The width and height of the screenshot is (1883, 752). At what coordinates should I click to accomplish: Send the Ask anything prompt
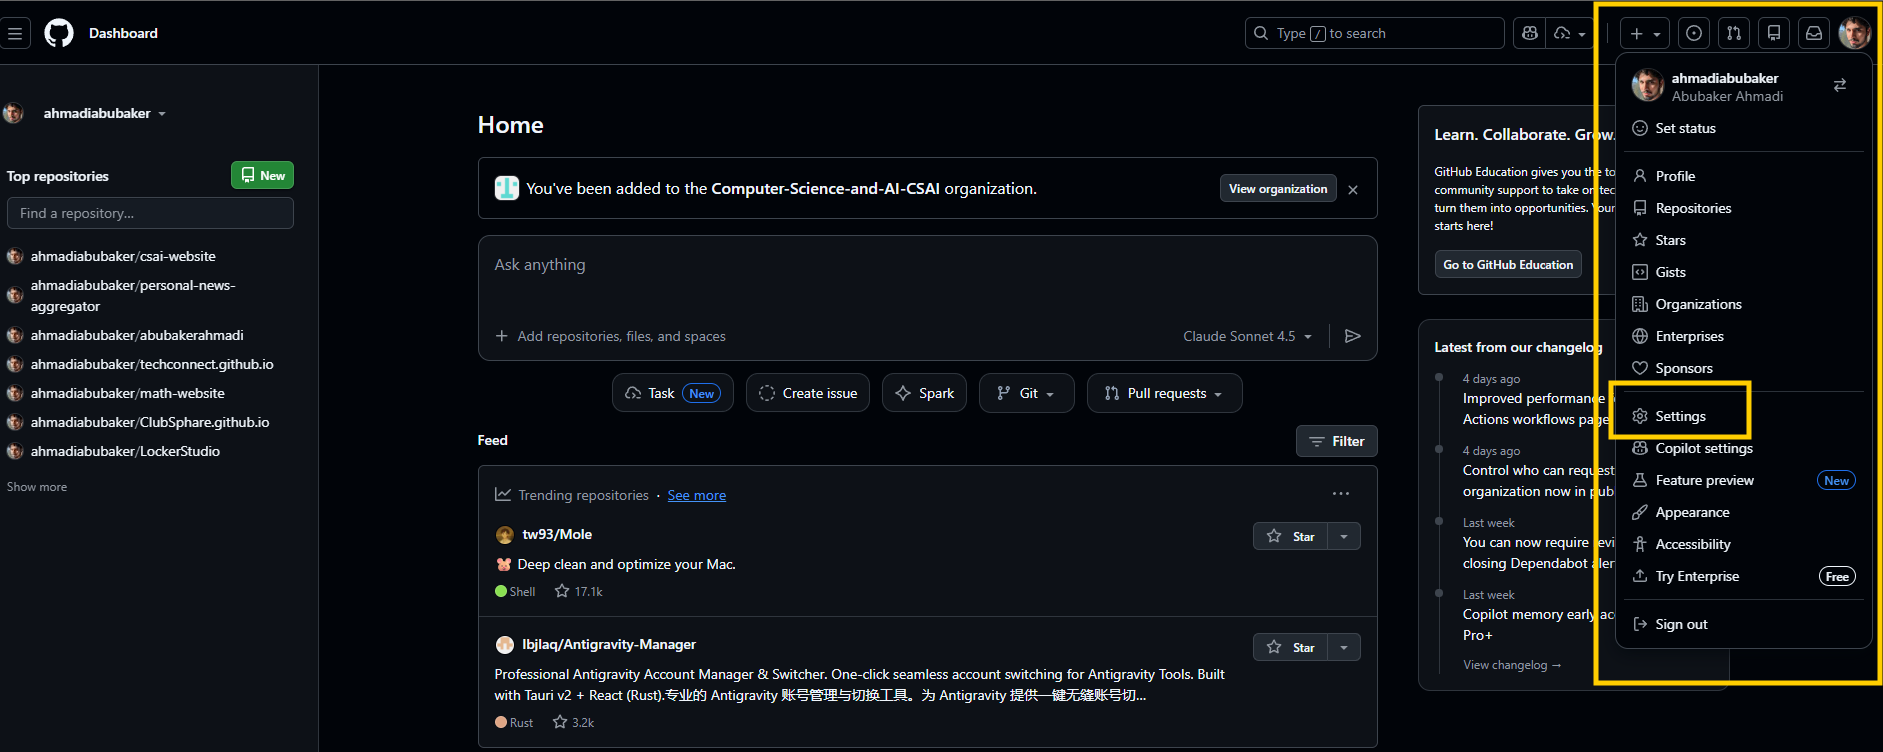click(x=1352, y=336)
